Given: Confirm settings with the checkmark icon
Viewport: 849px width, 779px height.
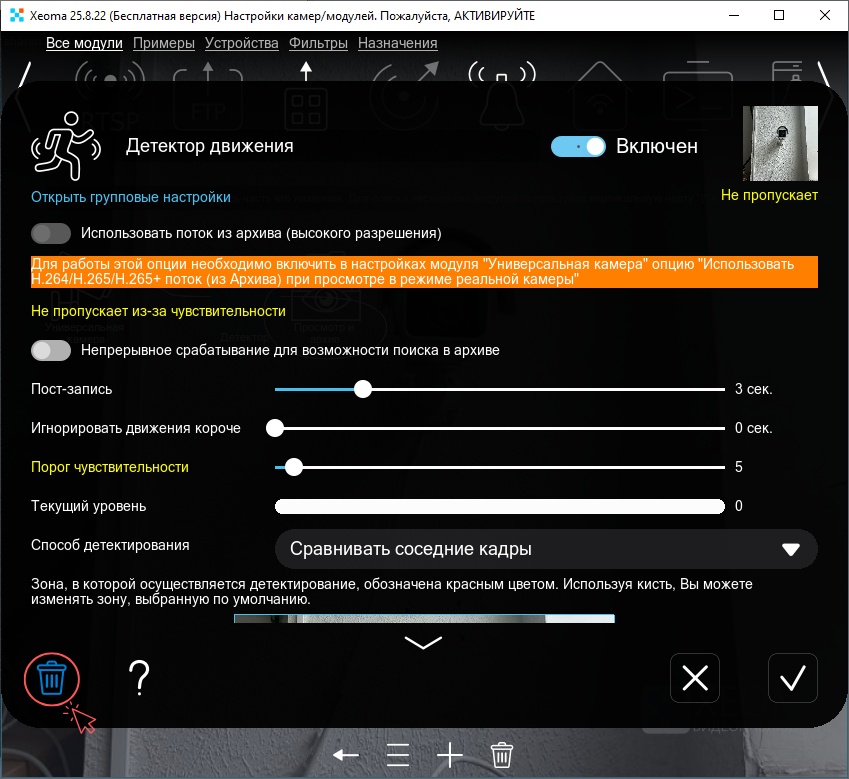Looking at the screenshot, I should pos(792,678).
